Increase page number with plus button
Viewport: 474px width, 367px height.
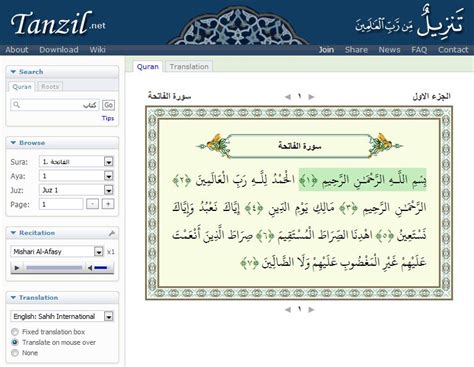[x=108, y=204]
